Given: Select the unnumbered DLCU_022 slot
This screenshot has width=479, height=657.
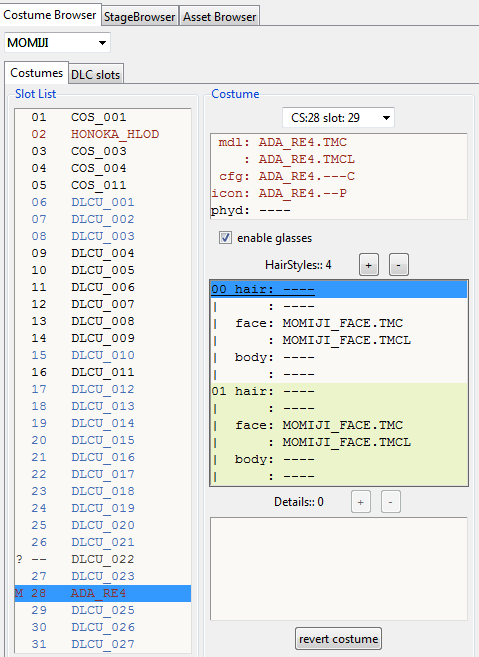Looking at the screenshot, I should 103,559.
